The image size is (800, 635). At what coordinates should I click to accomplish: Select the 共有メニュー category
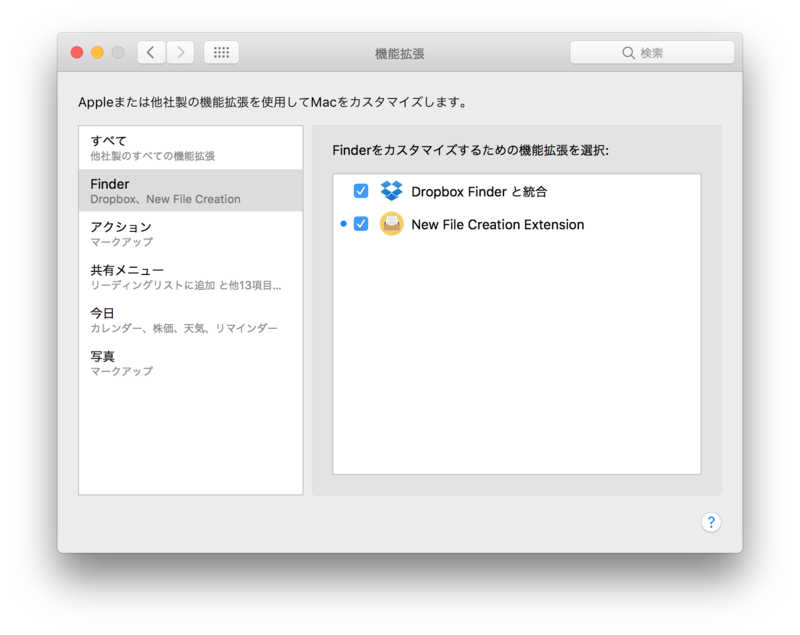[x=191, y=277]
